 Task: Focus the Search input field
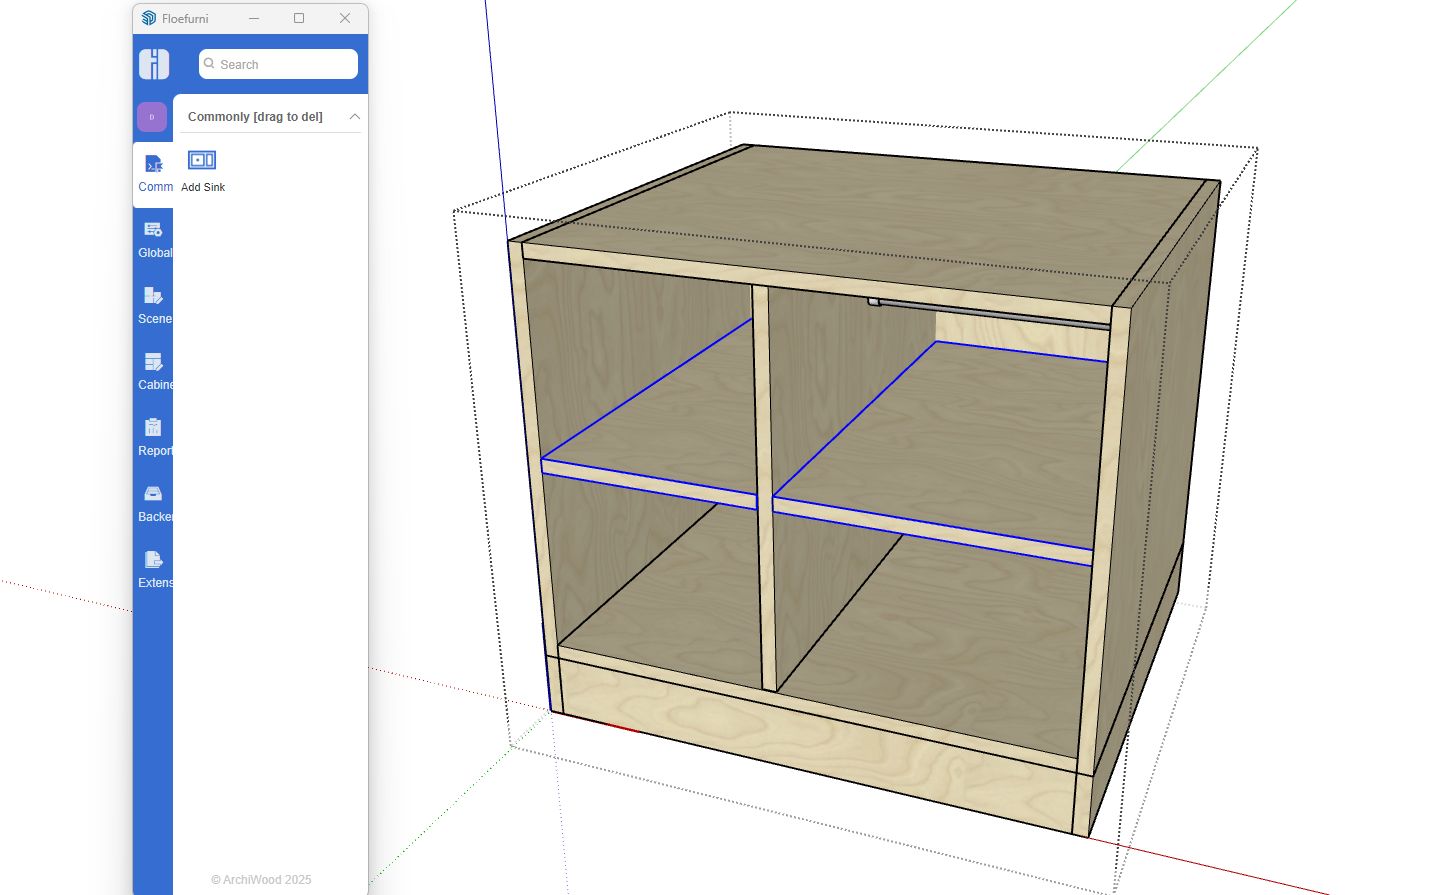[285, 64]
